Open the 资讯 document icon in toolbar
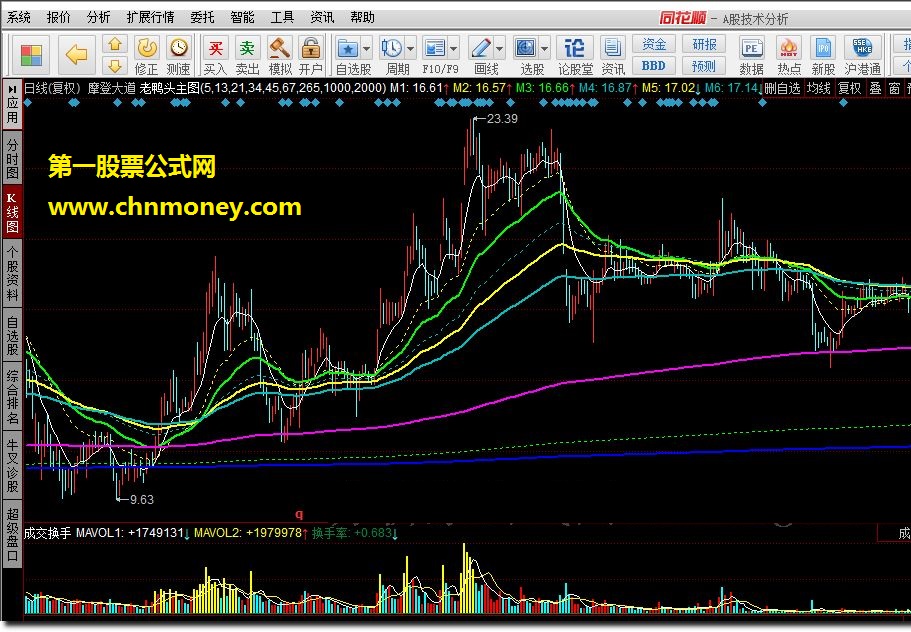 click(x=612, y=48)
